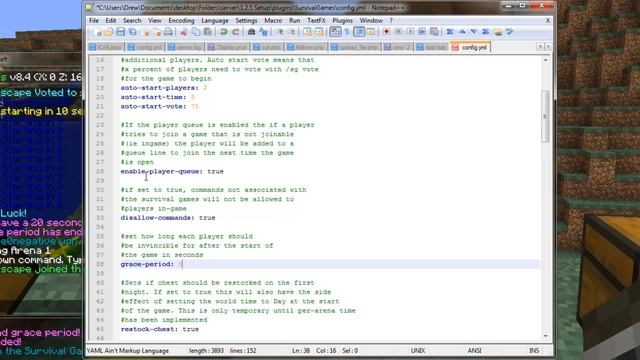Viewport: 640px width, 360px height.
Task: Open the Replace toolbar icon
Action: click(263, 32)
